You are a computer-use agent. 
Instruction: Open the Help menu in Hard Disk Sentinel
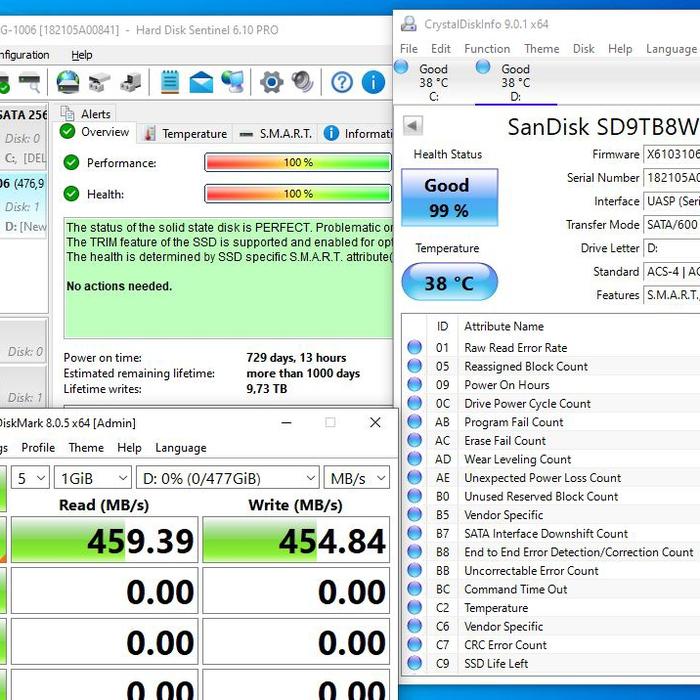tap(82, 55)
